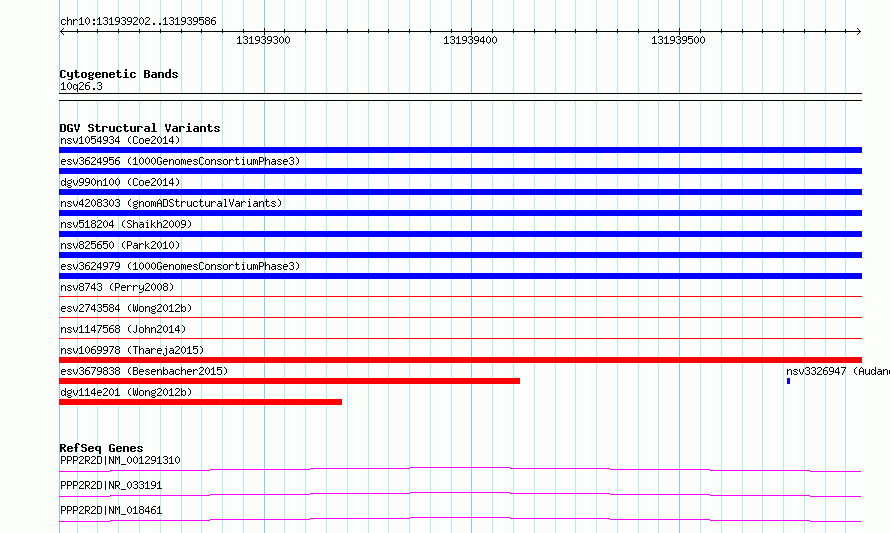Image resolution: width=890 pixels, height=533 pixels.
Task: Click the PPP2R2D|NM_001291310 transcript label
Action: [120, 460]
